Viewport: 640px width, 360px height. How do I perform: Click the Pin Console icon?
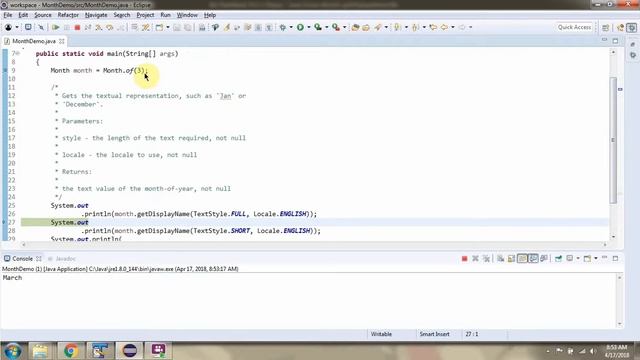pos(558,258)
